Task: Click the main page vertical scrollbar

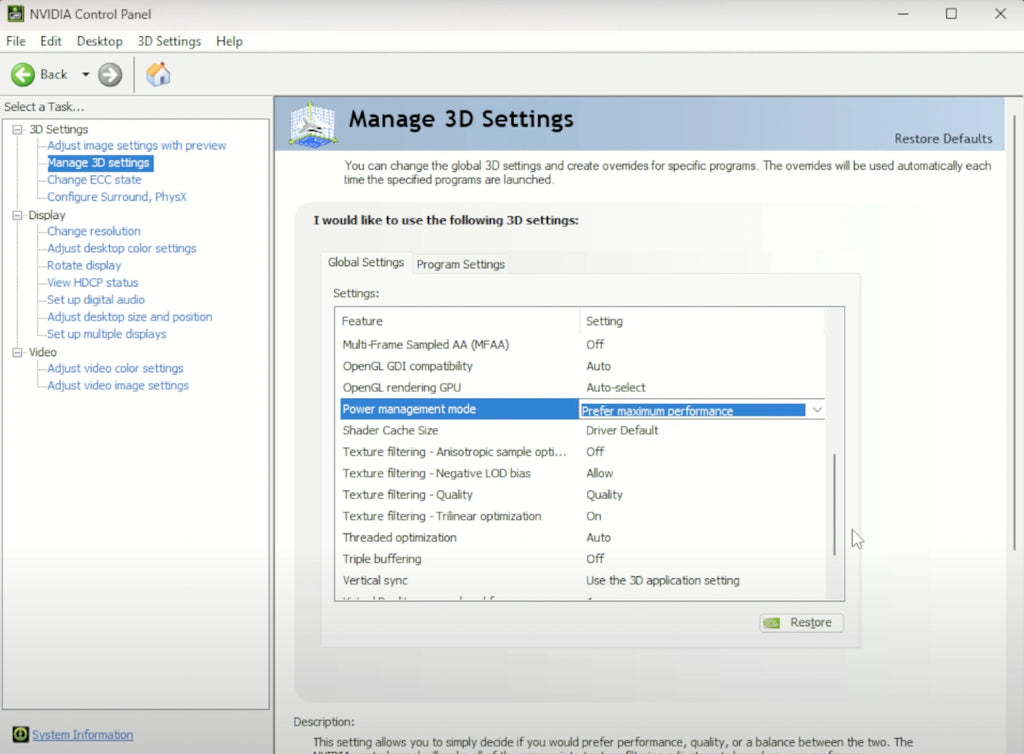Action: pos(1014,333)
